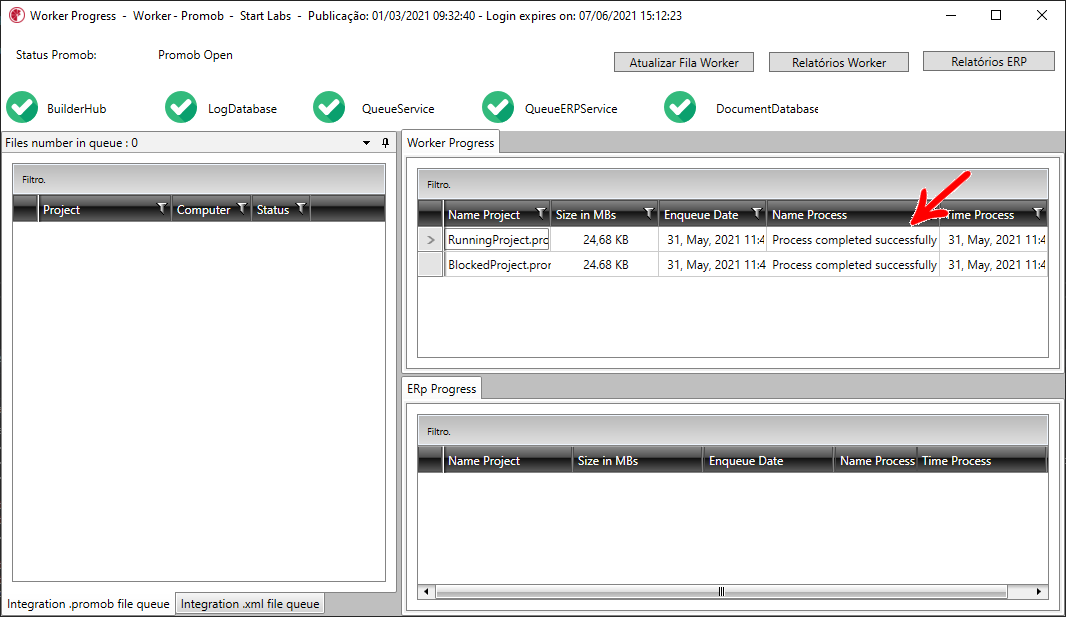Click the LogDatabase green check status icon

[x=181, y=108]
